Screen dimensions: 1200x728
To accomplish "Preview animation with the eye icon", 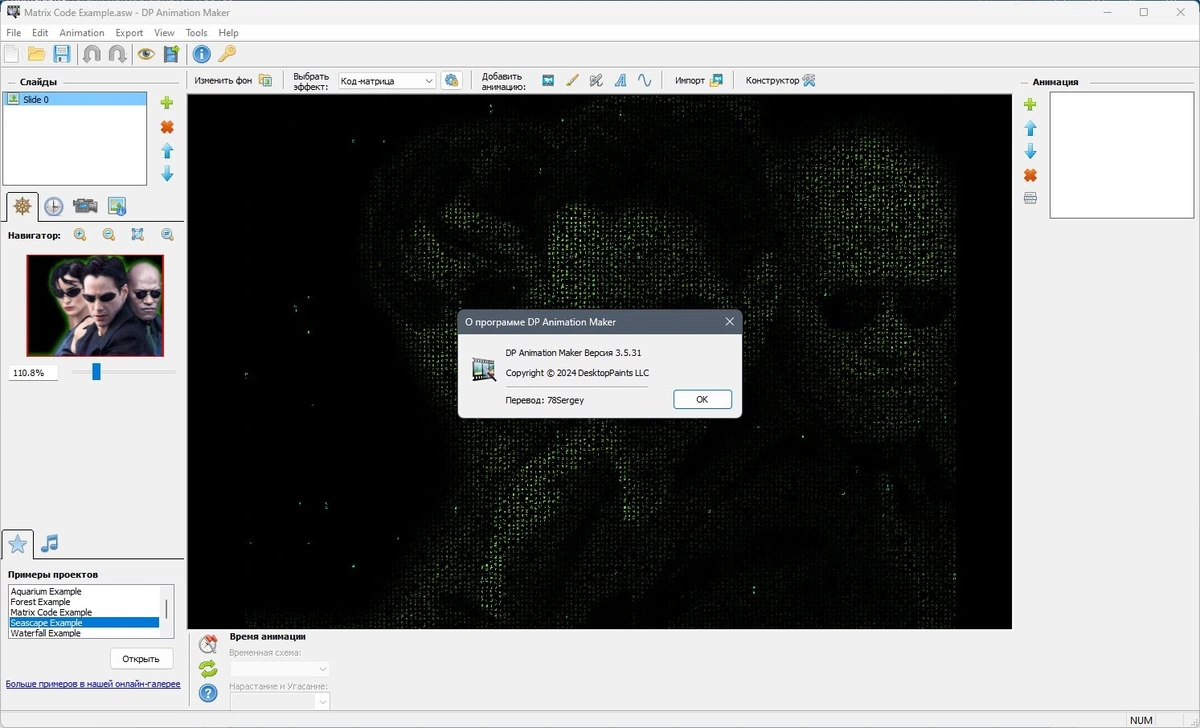I will [146, 54].
